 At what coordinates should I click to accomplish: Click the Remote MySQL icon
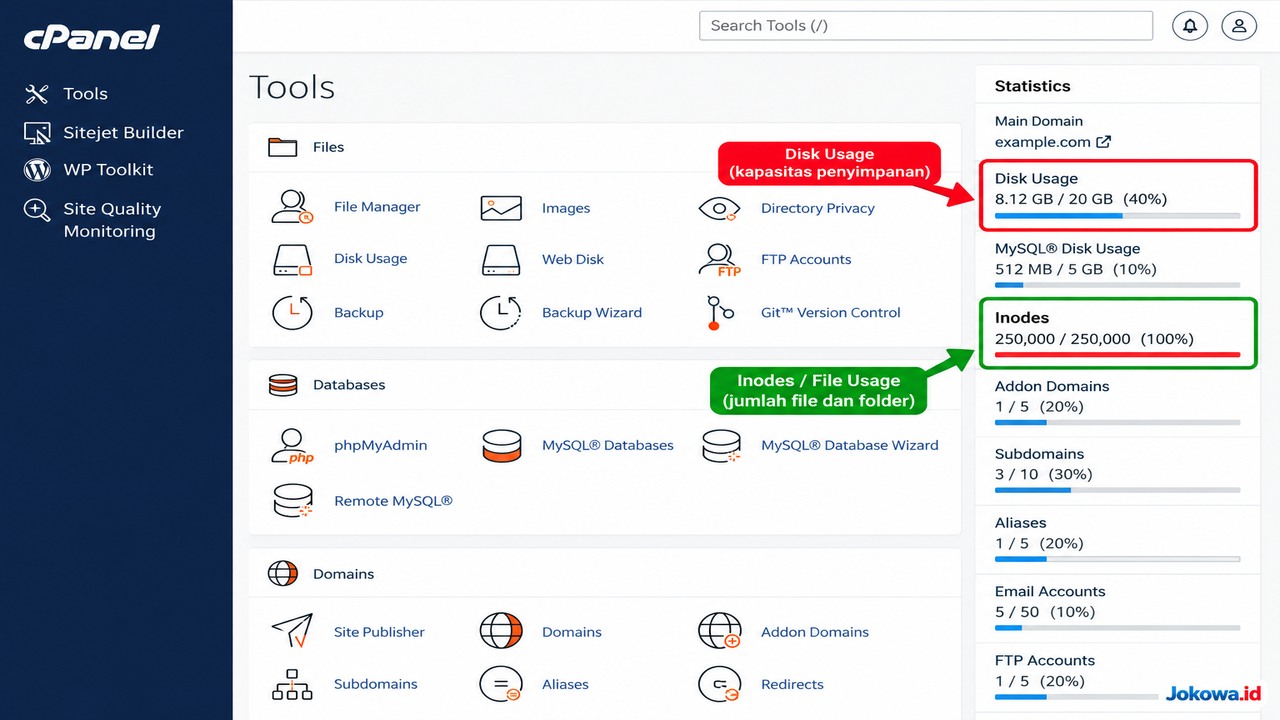pos(292,501)
